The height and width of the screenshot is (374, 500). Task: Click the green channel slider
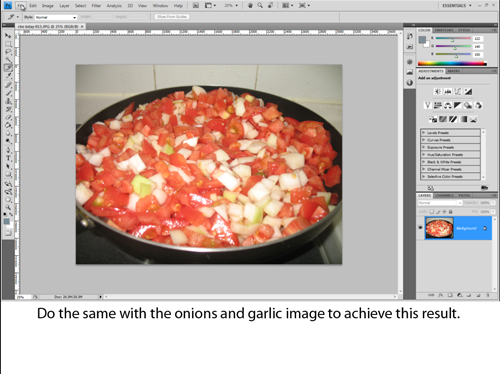[453, 47]
